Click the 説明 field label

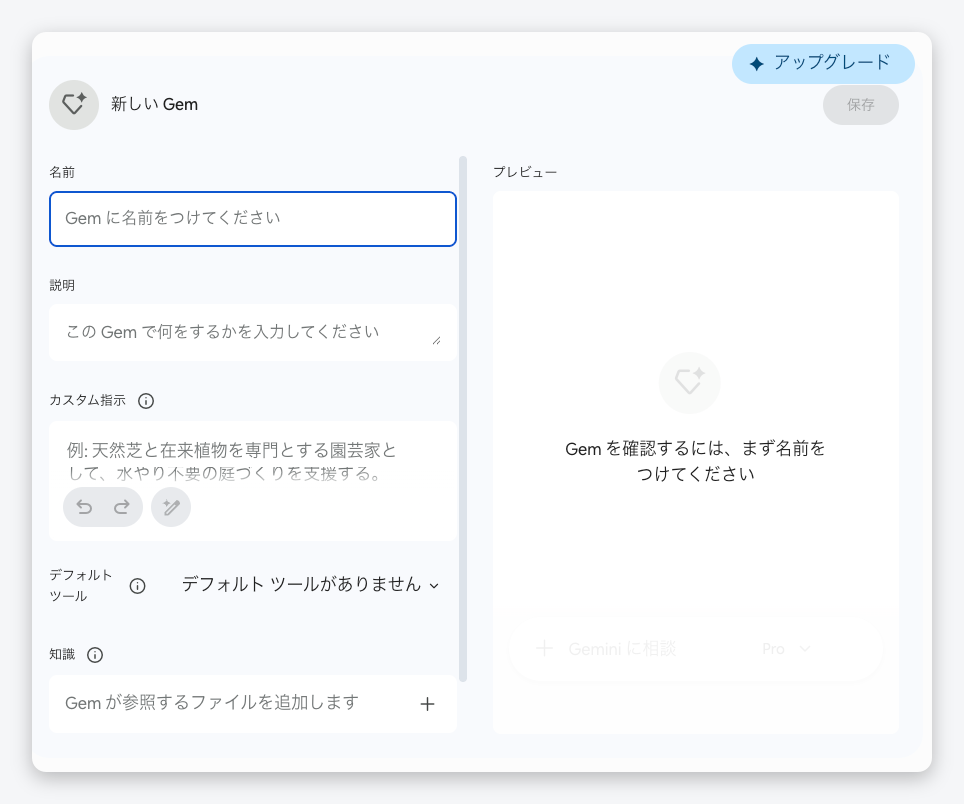click(62, 285)
